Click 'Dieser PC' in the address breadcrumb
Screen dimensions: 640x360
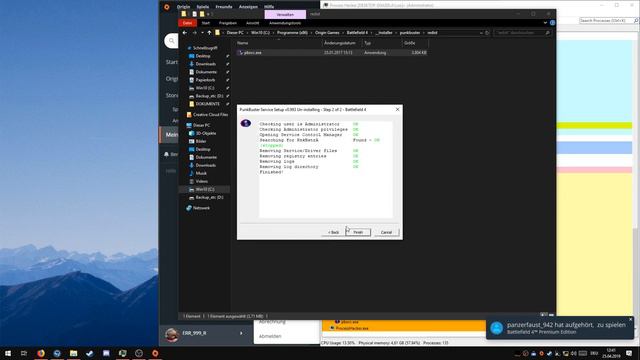[x=235, y=33]
